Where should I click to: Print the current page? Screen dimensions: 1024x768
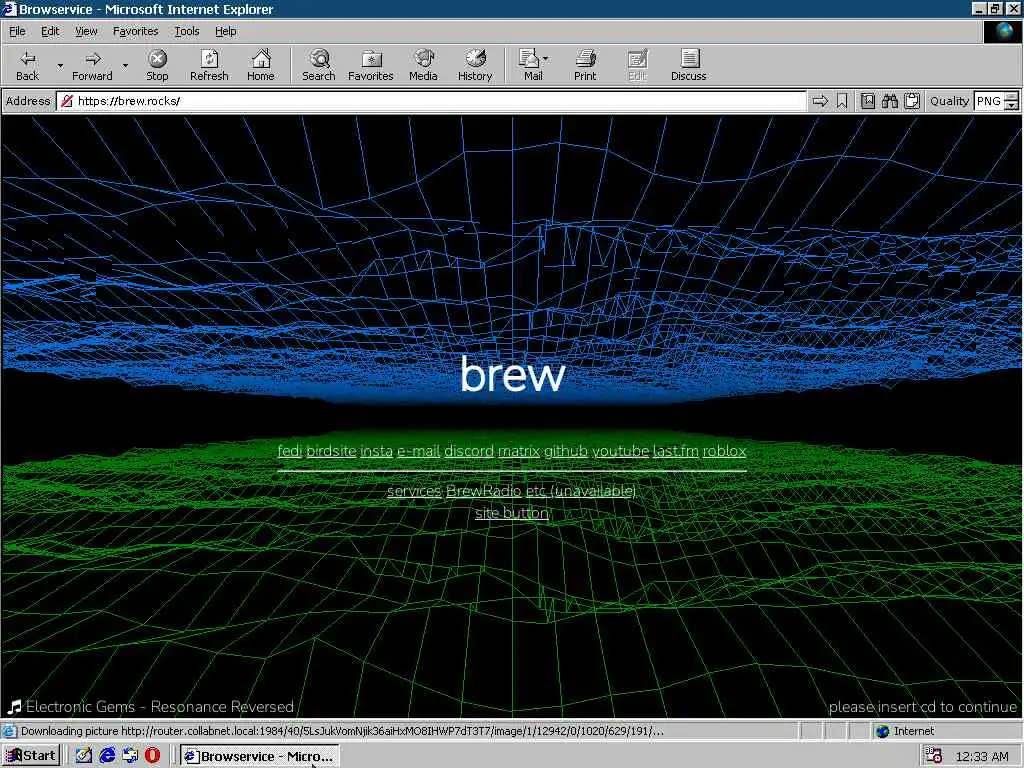[585, 65]
